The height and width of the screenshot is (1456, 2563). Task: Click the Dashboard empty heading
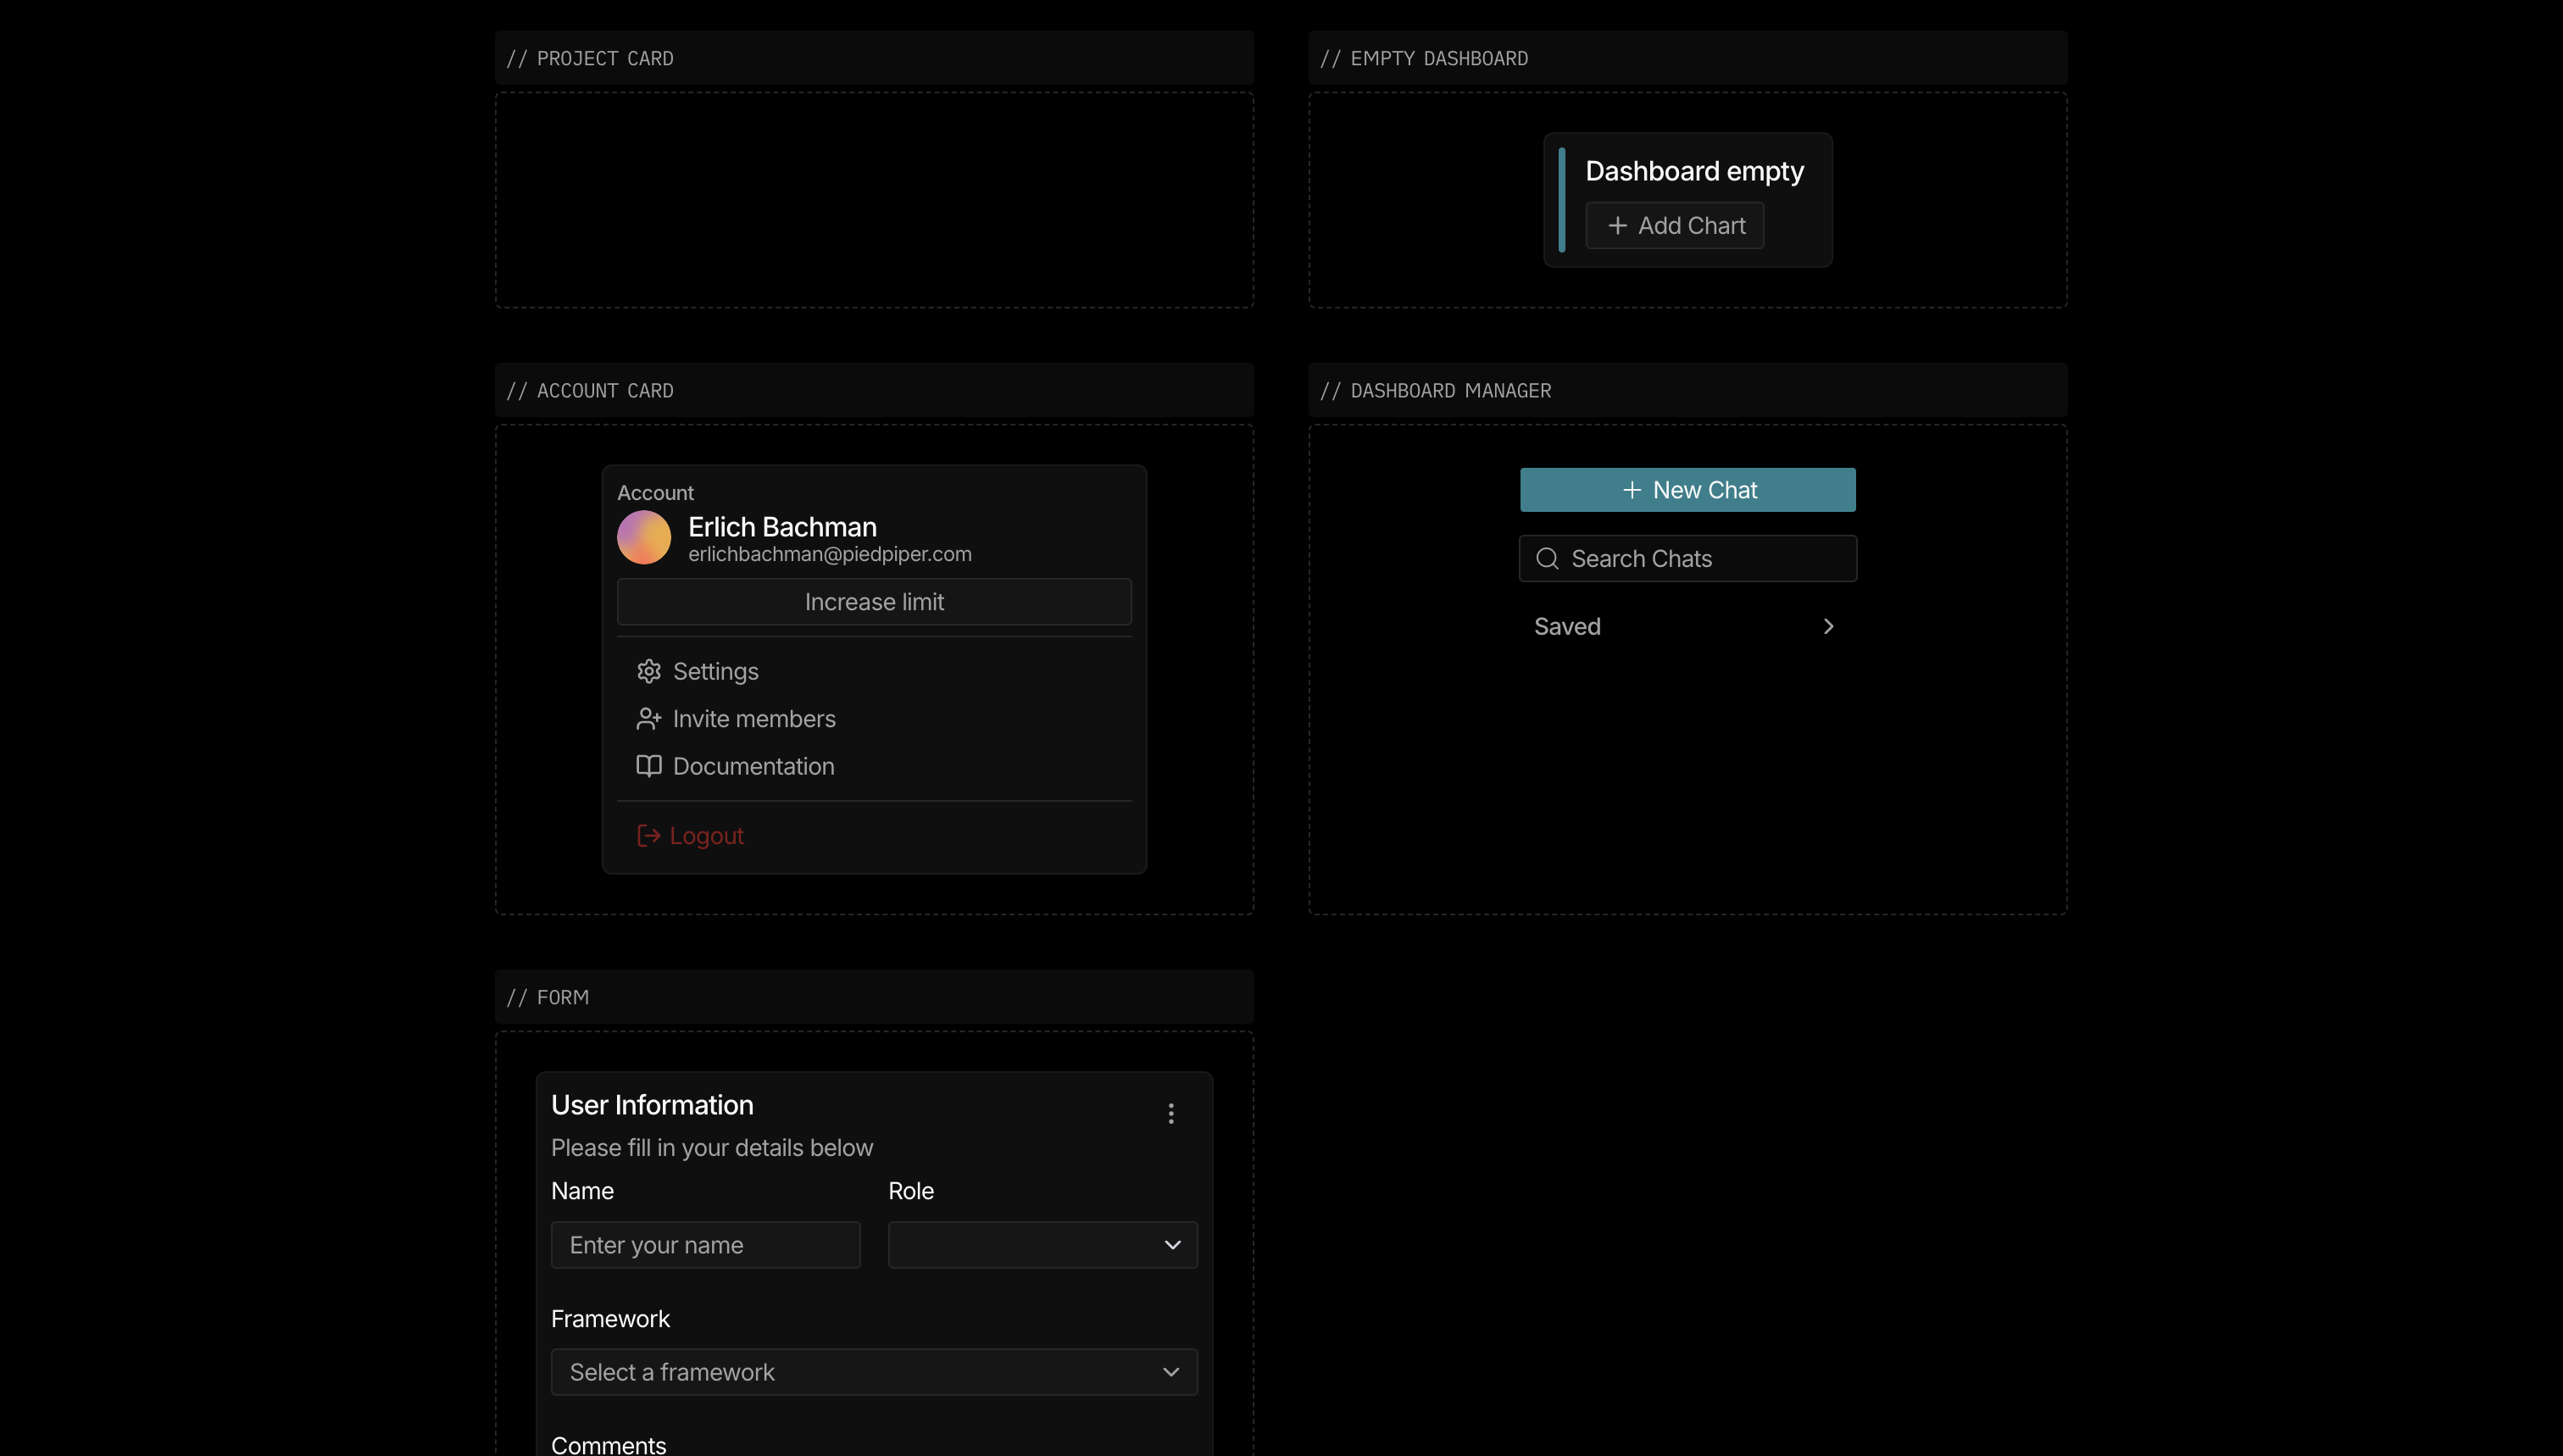point(1694,172)
